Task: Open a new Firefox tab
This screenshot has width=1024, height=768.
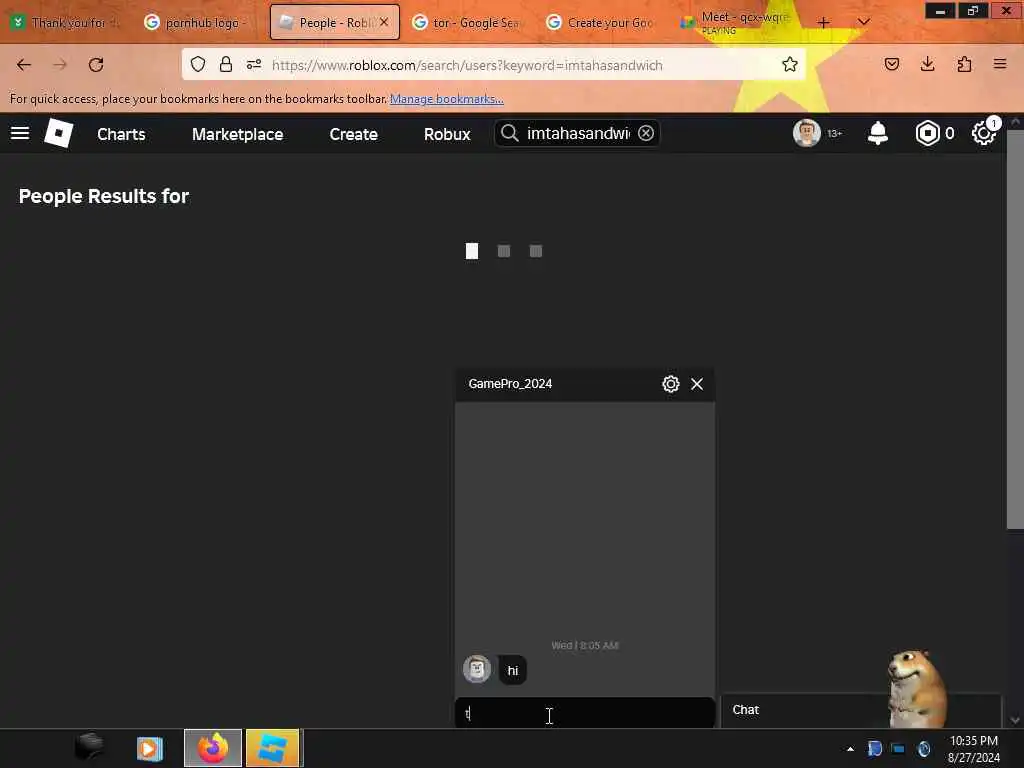Action: [x=824, y=23]
